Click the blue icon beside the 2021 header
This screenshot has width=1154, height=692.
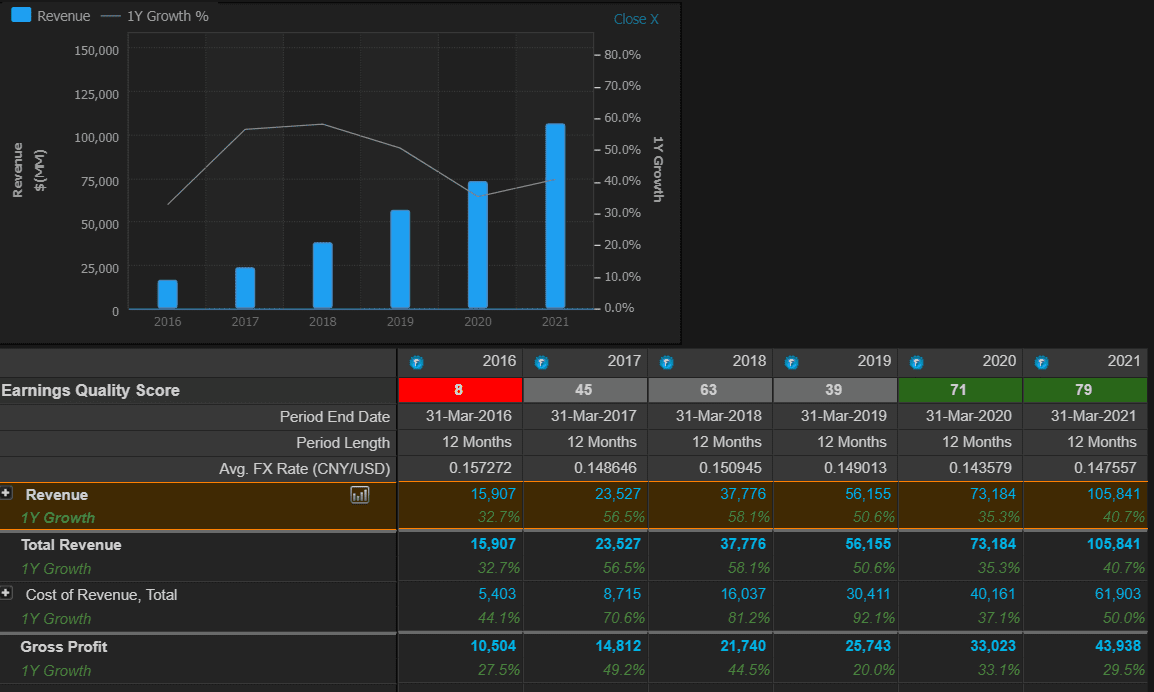coord(1041,362)
